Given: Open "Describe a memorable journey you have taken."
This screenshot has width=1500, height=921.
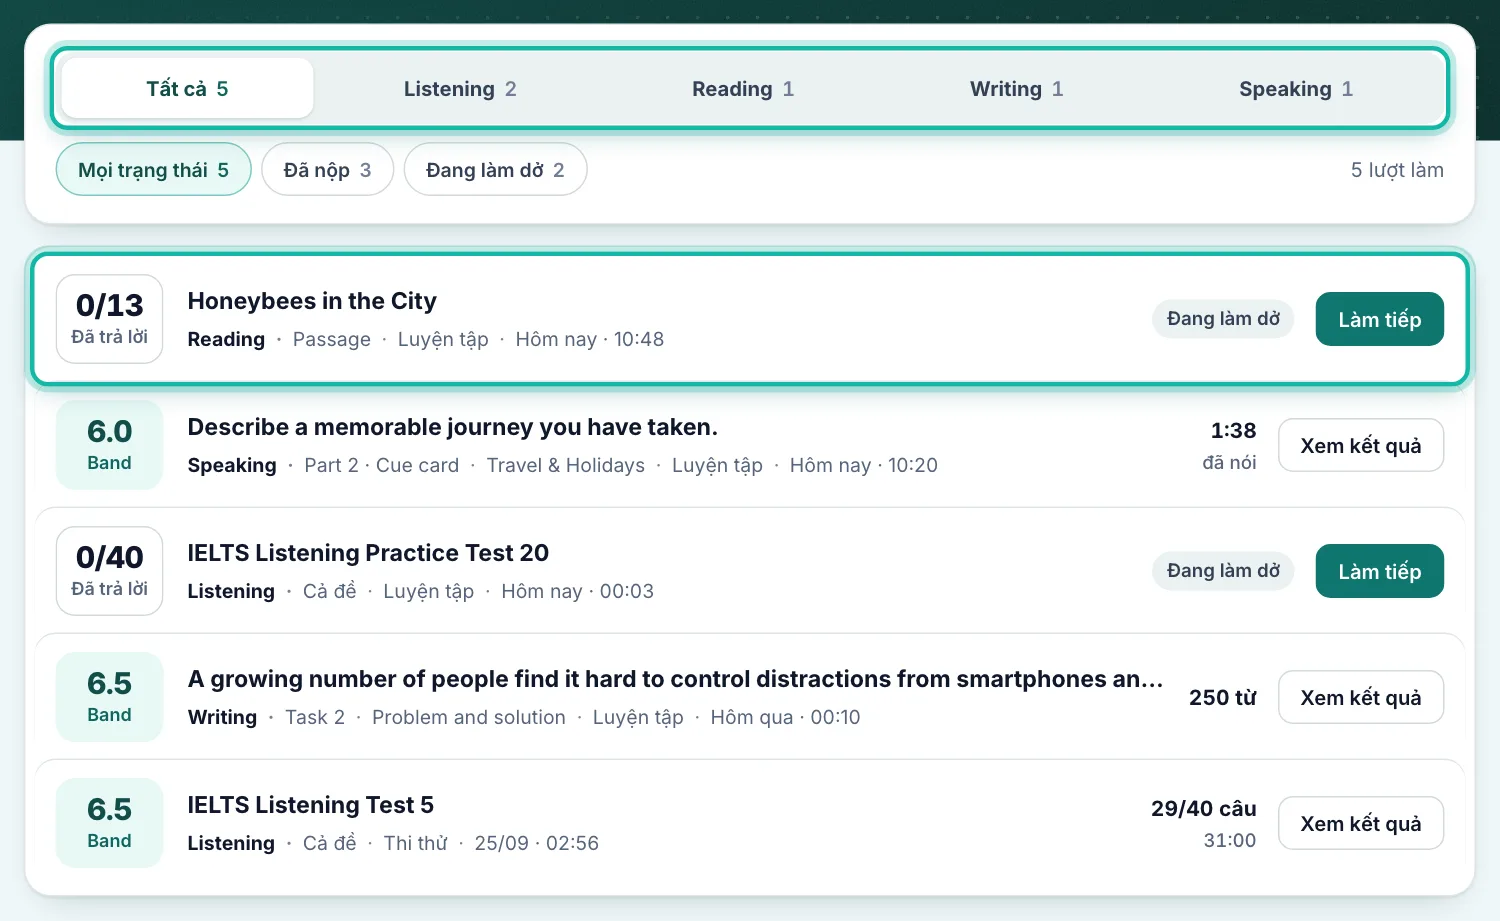Looking at the screenshot, I should 452,427.
